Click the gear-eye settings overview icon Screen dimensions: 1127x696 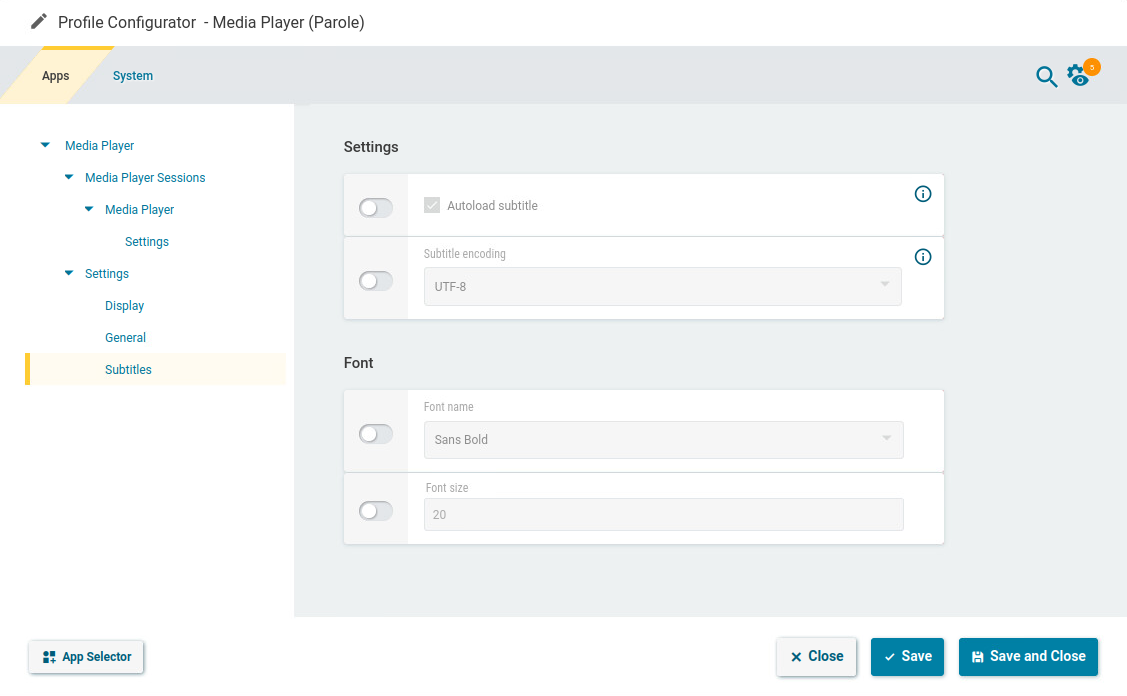[1078, 76]
